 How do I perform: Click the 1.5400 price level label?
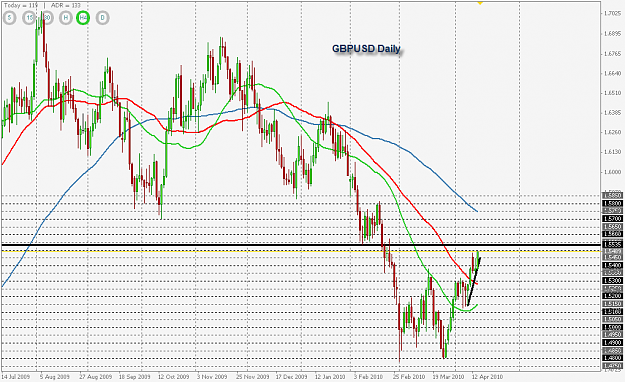pyautogui.click(x=612, y=265)
